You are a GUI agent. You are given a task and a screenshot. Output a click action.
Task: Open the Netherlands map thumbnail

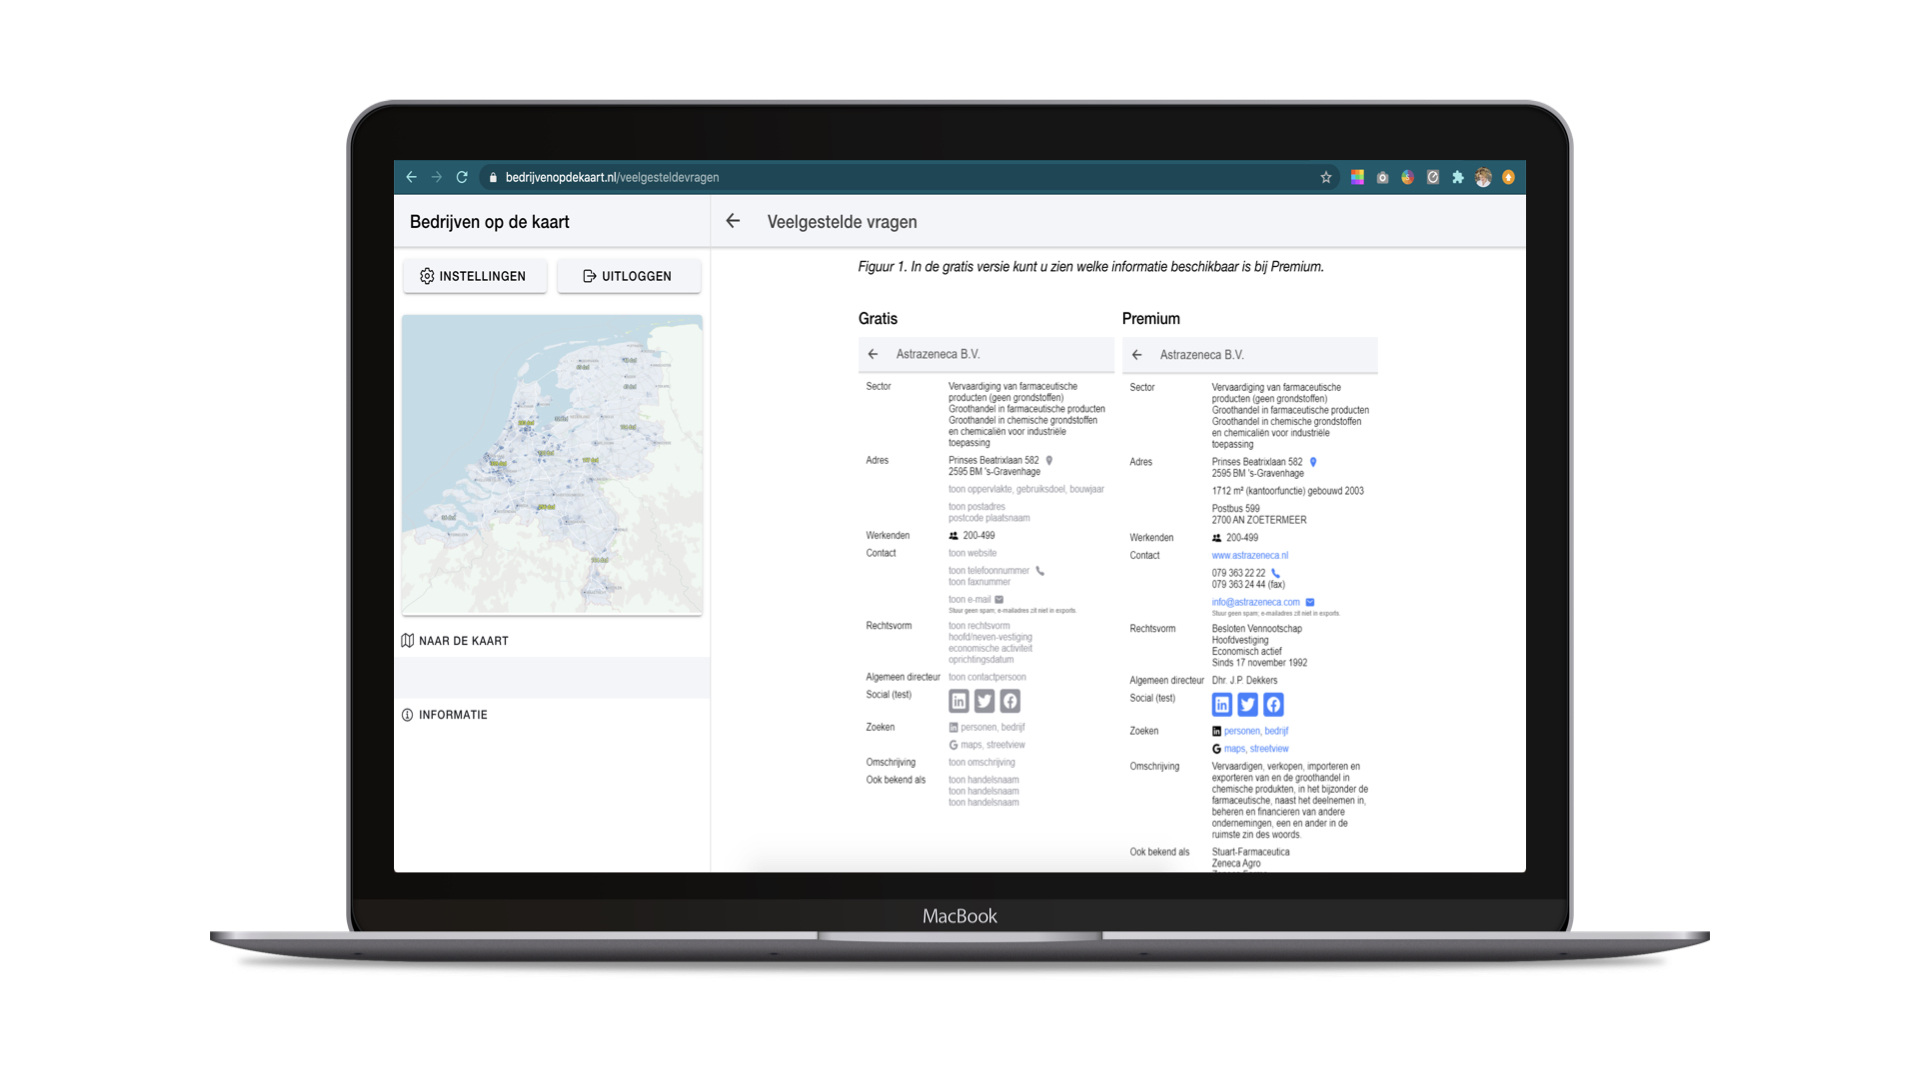552,465
